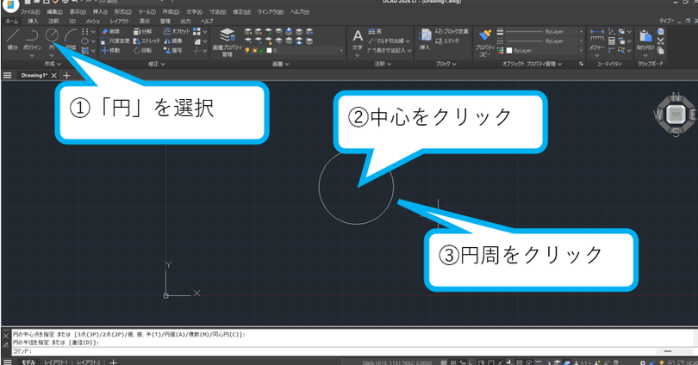Screen dimensions: 698x365
Task: Switch to the モデル layout tab
Action: (x=28, y=362)
